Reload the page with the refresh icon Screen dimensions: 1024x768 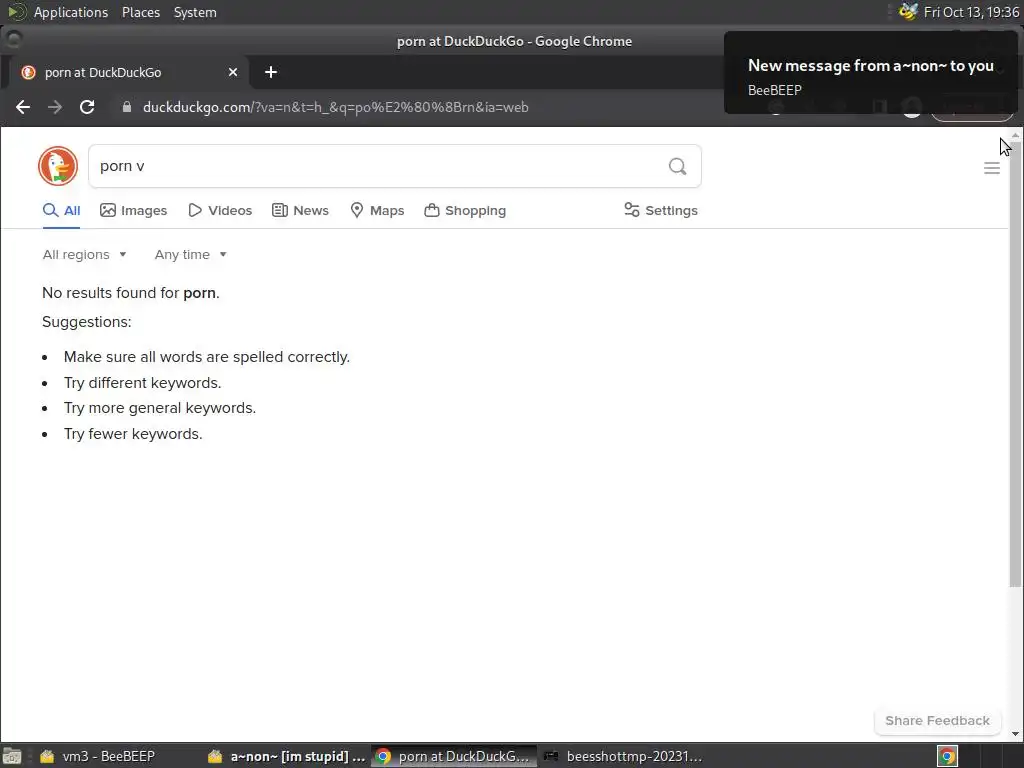coord(87,107)
